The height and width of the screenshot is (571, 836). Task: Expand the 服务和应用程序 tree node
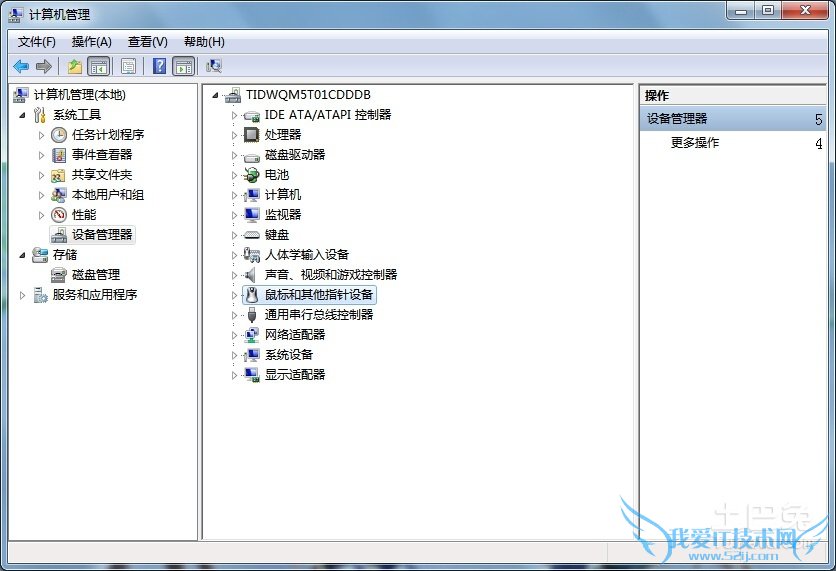coord(22,295)
